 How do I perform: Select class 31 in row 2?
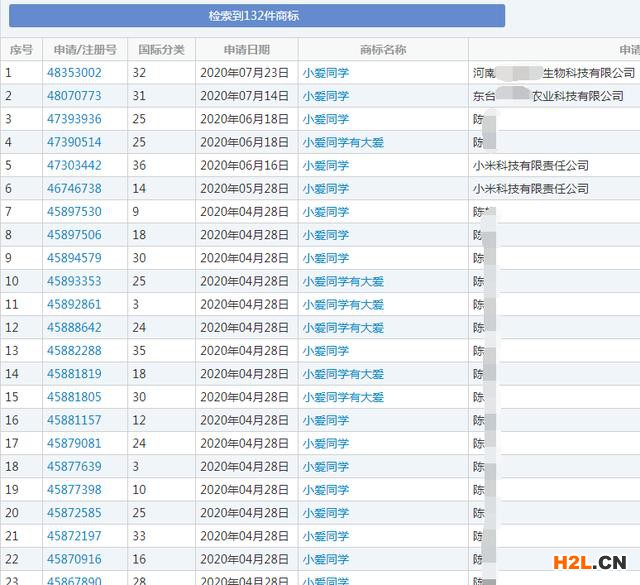139,96
